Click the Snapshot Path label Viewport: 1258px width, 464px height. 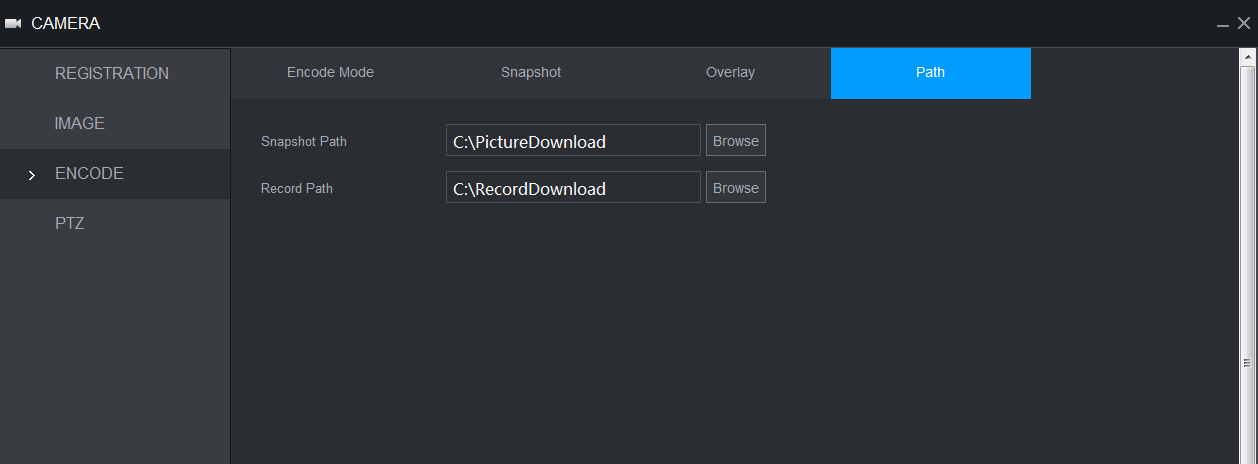pyautogui.click(x=304, y=141)
